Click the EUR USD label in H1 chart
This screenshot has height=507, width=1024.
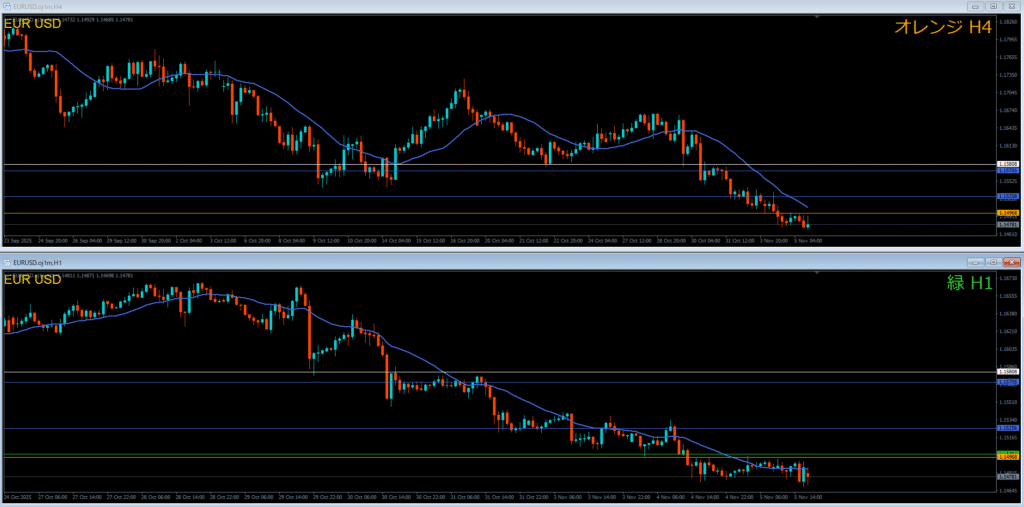coord(33,279)
